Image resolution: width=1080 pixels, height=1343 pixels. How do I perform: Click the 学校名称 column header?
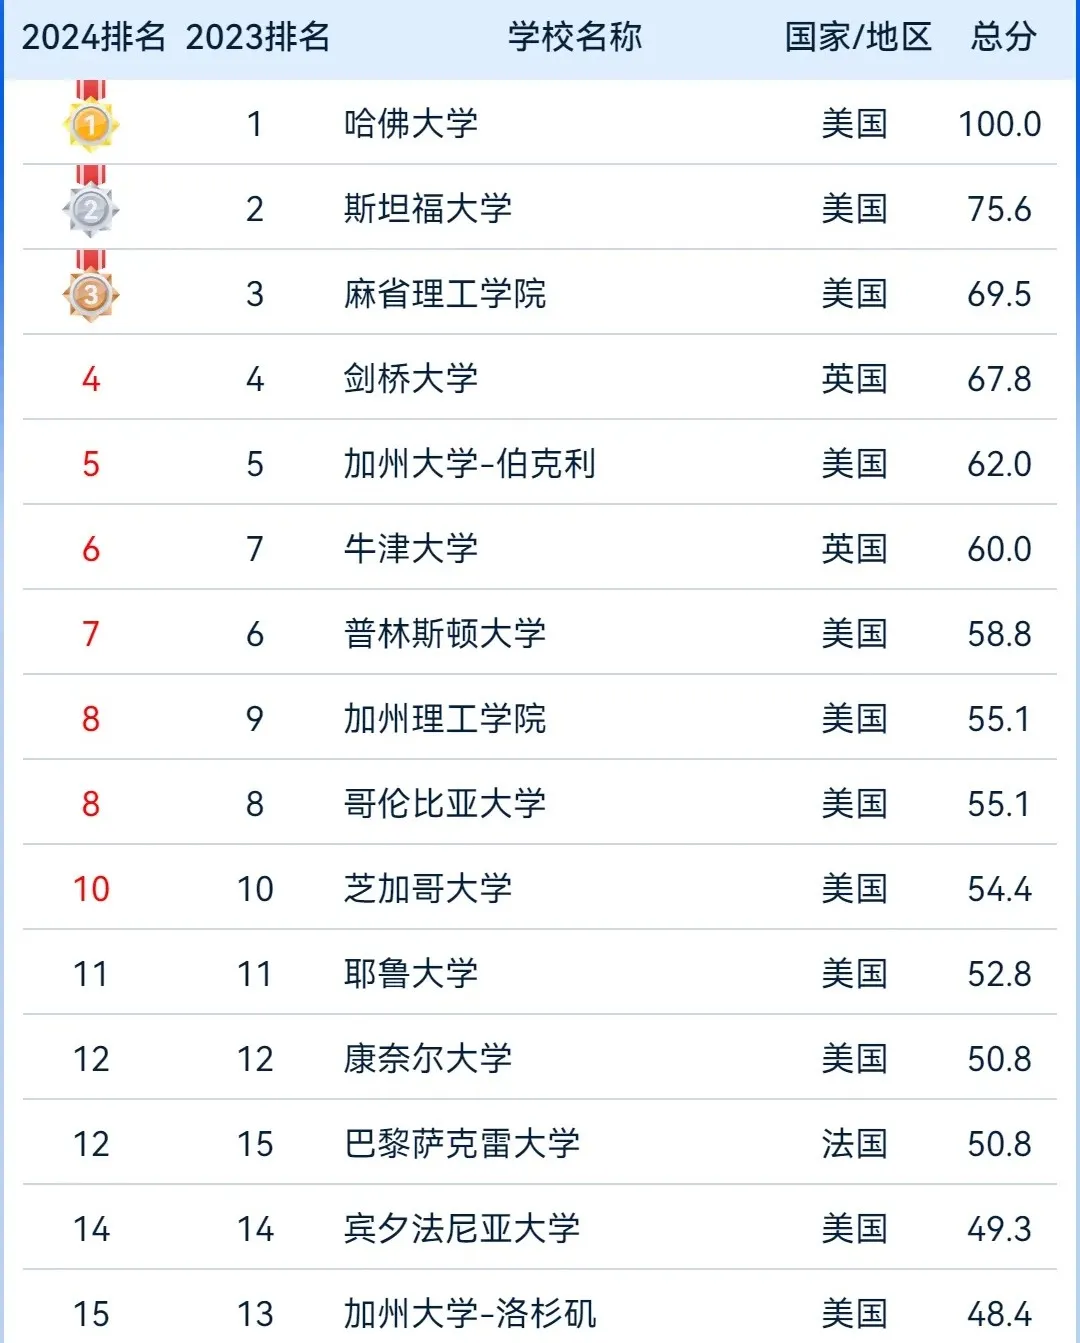click(575, 37)
